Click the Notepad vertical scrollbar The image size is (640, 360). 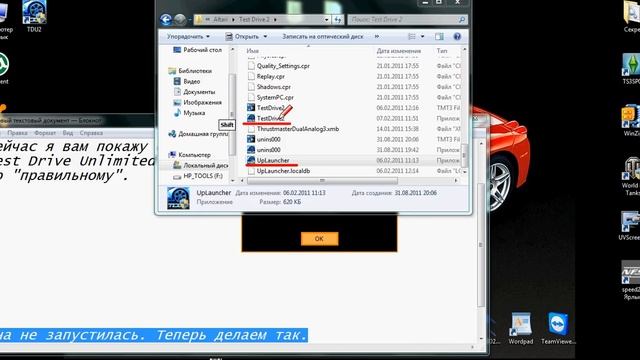pos(481,245)
